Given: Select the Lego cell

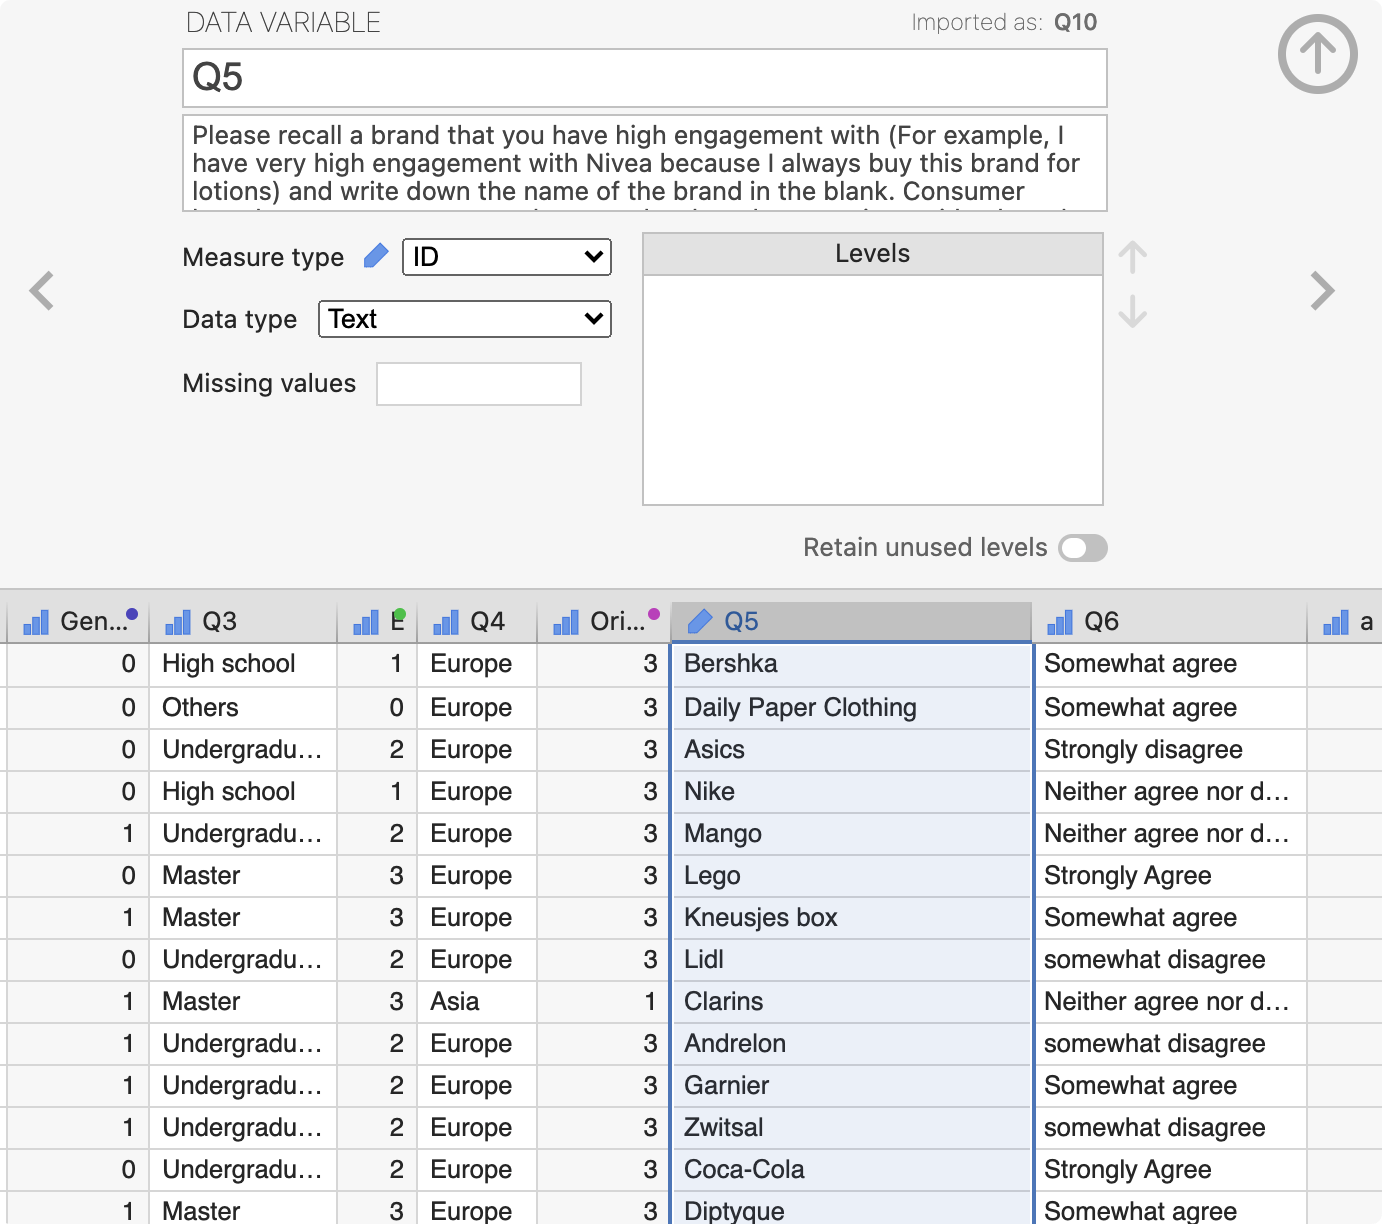Looking at the screenshot, I should pyautogui.click(x=851, y=876).
